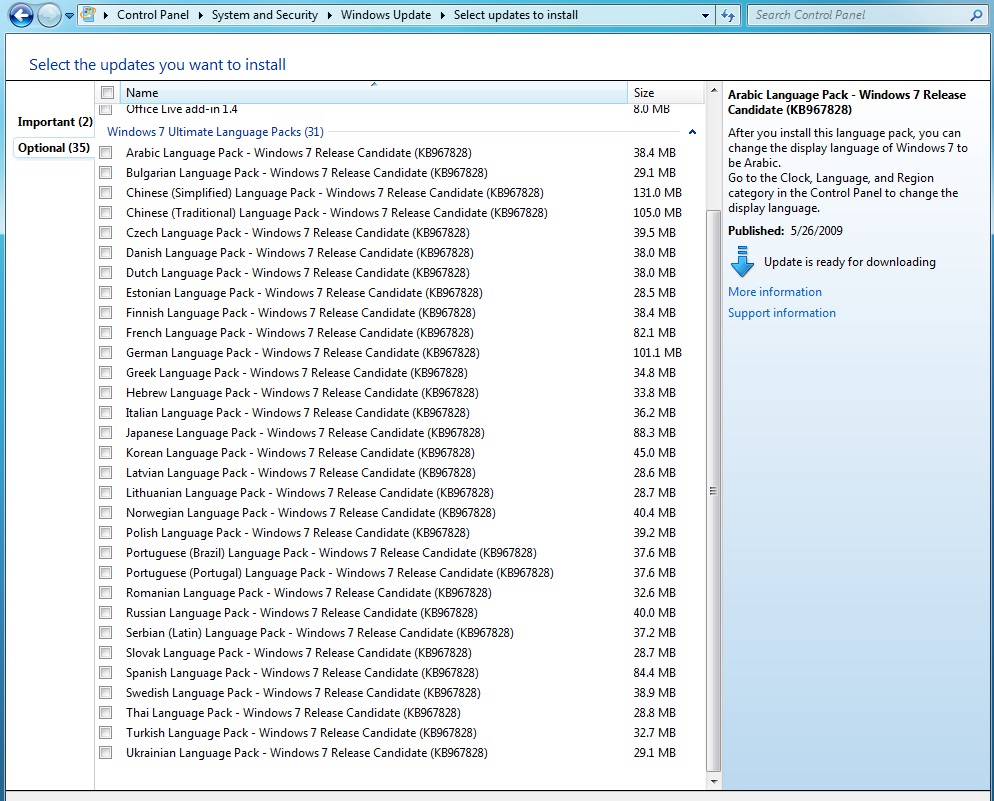Expand the address bar history dropdown
The height and width of the screenshot is (801, 994).
coord(705,16)
